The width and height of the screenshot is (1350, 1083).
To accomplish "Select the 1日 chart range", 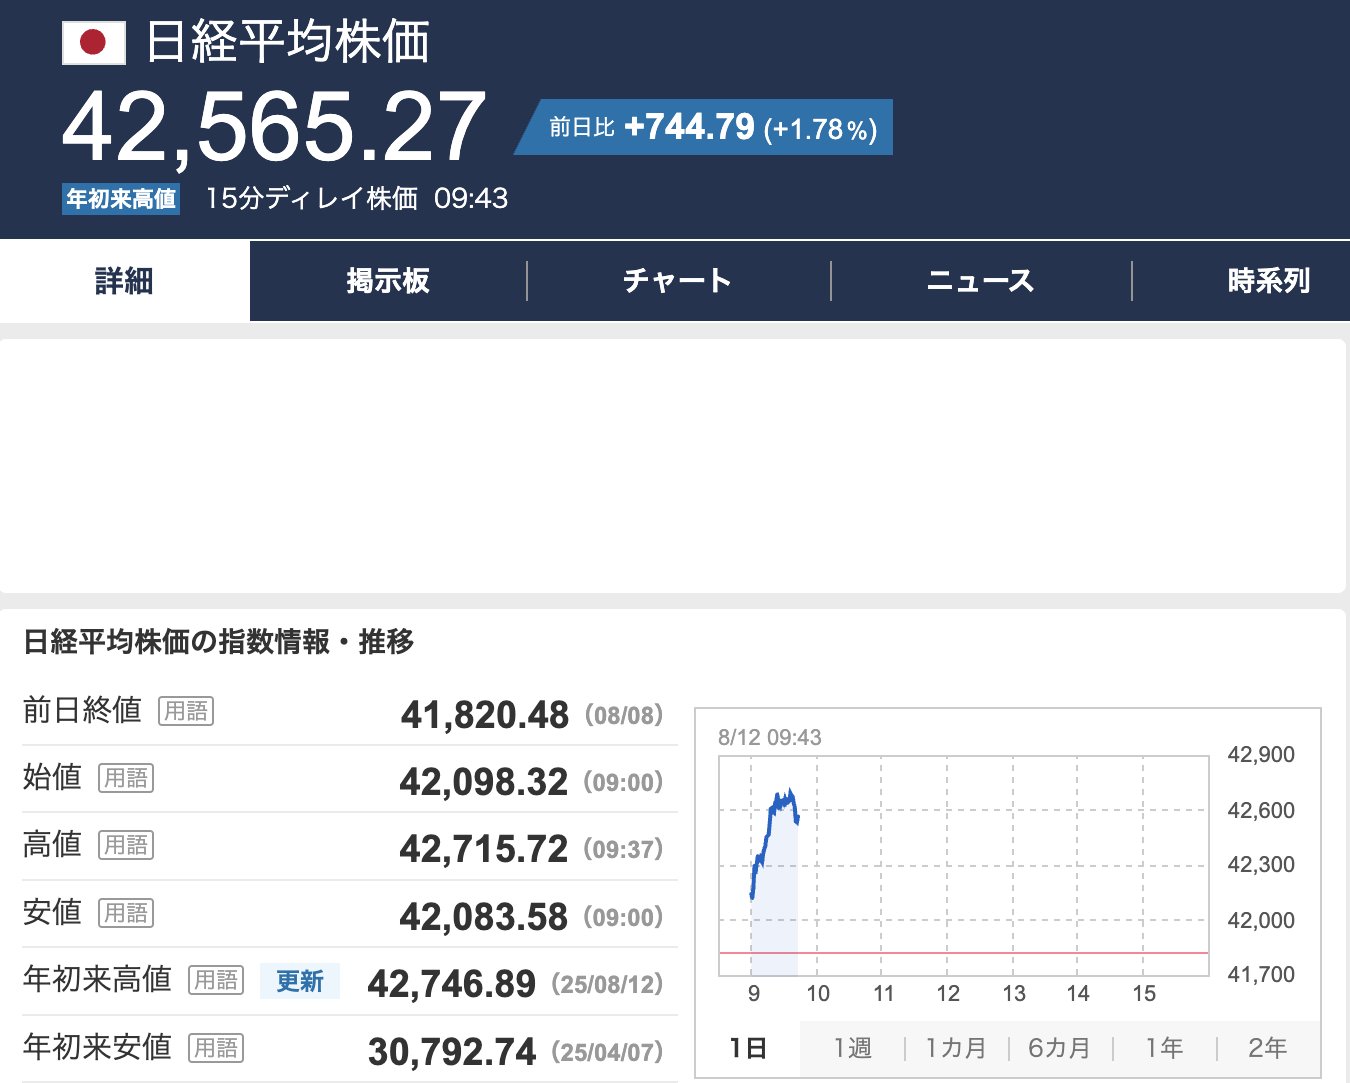I will (x=748, y=1048).
